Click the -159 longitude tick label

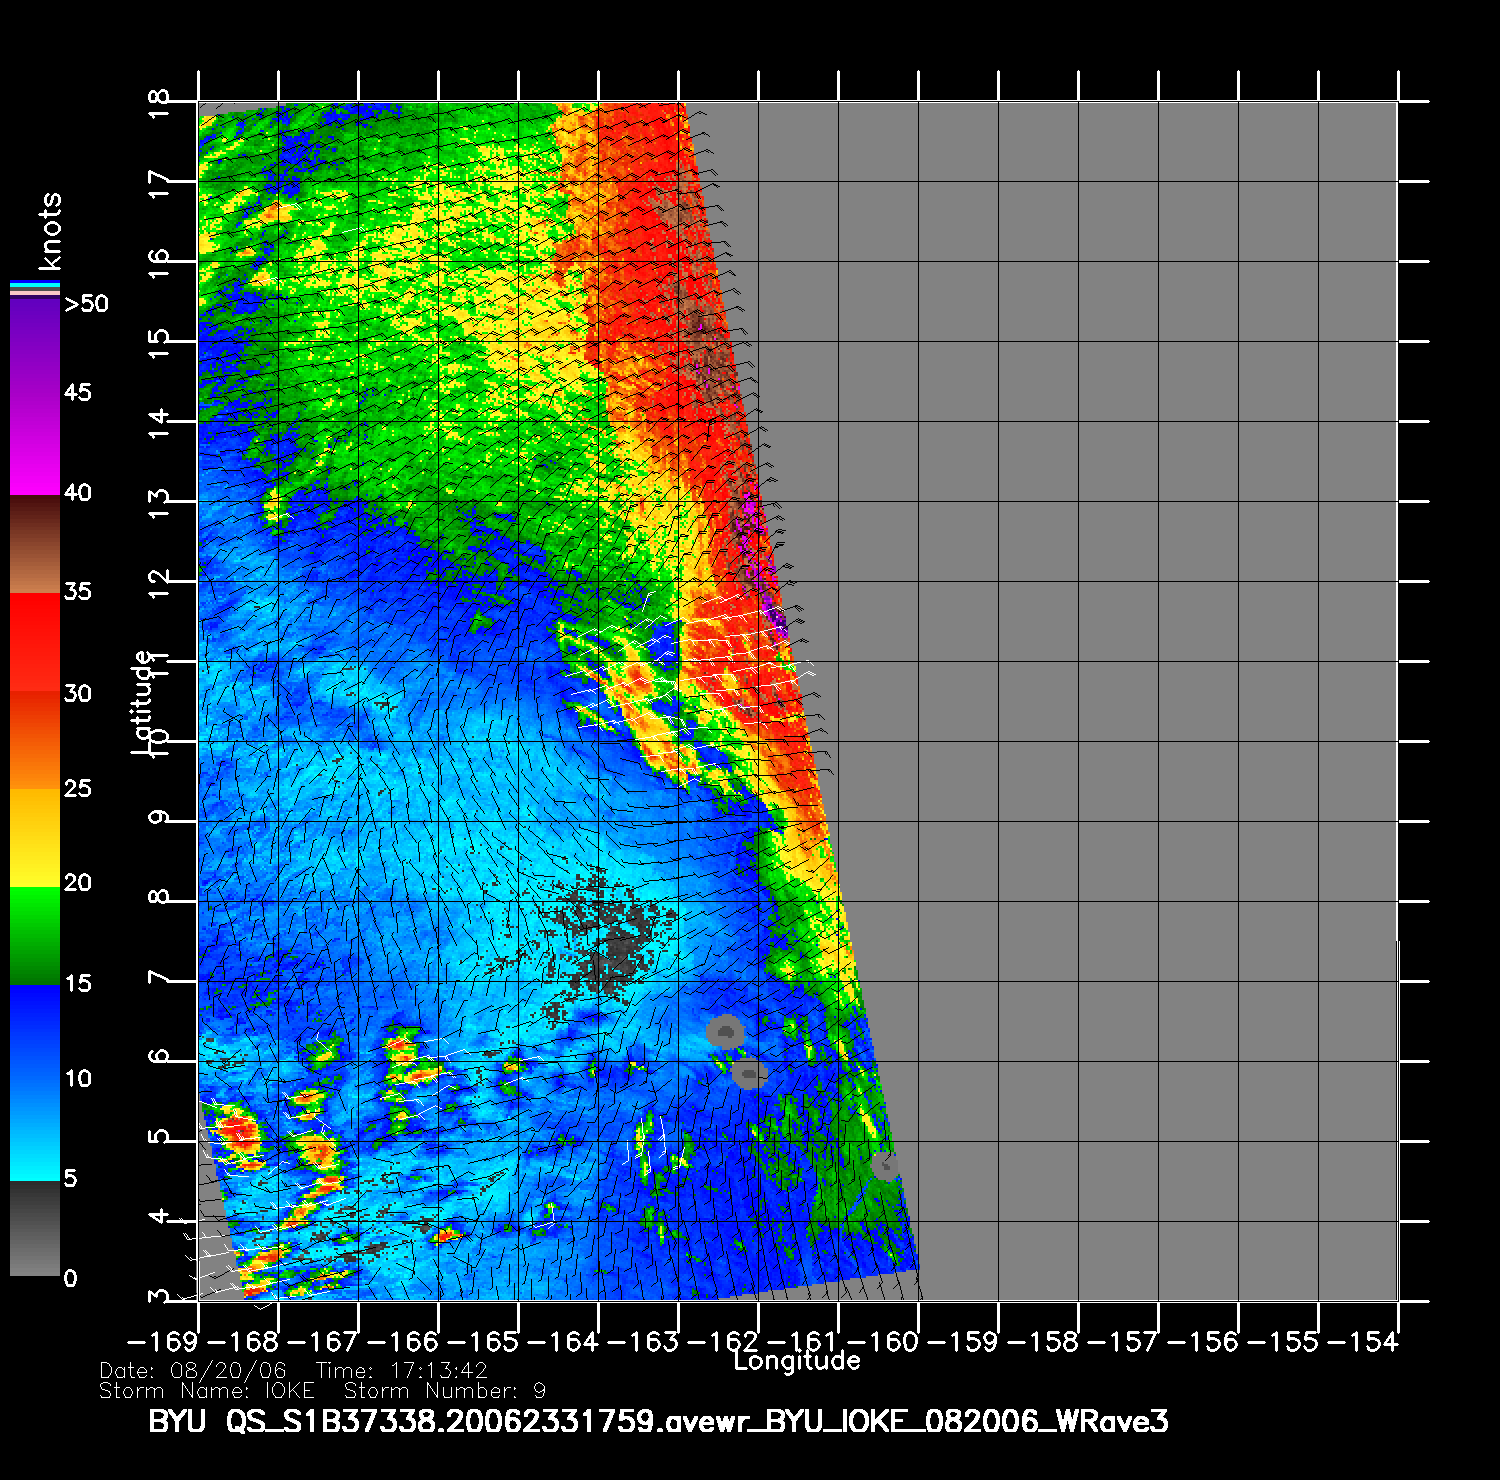963,1341
